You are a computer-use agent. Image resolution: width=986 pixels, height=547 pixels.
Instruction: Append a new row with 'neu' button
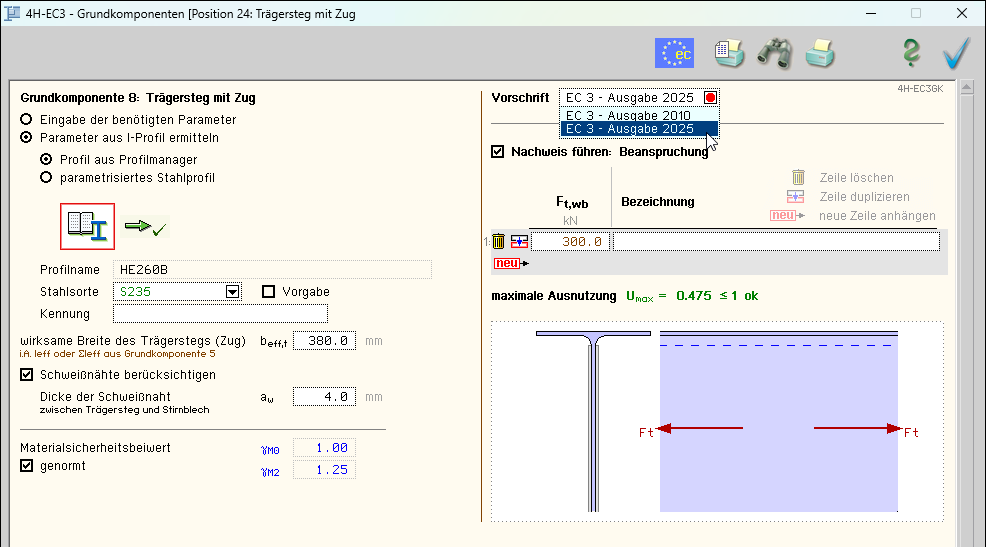pos(509,263)
